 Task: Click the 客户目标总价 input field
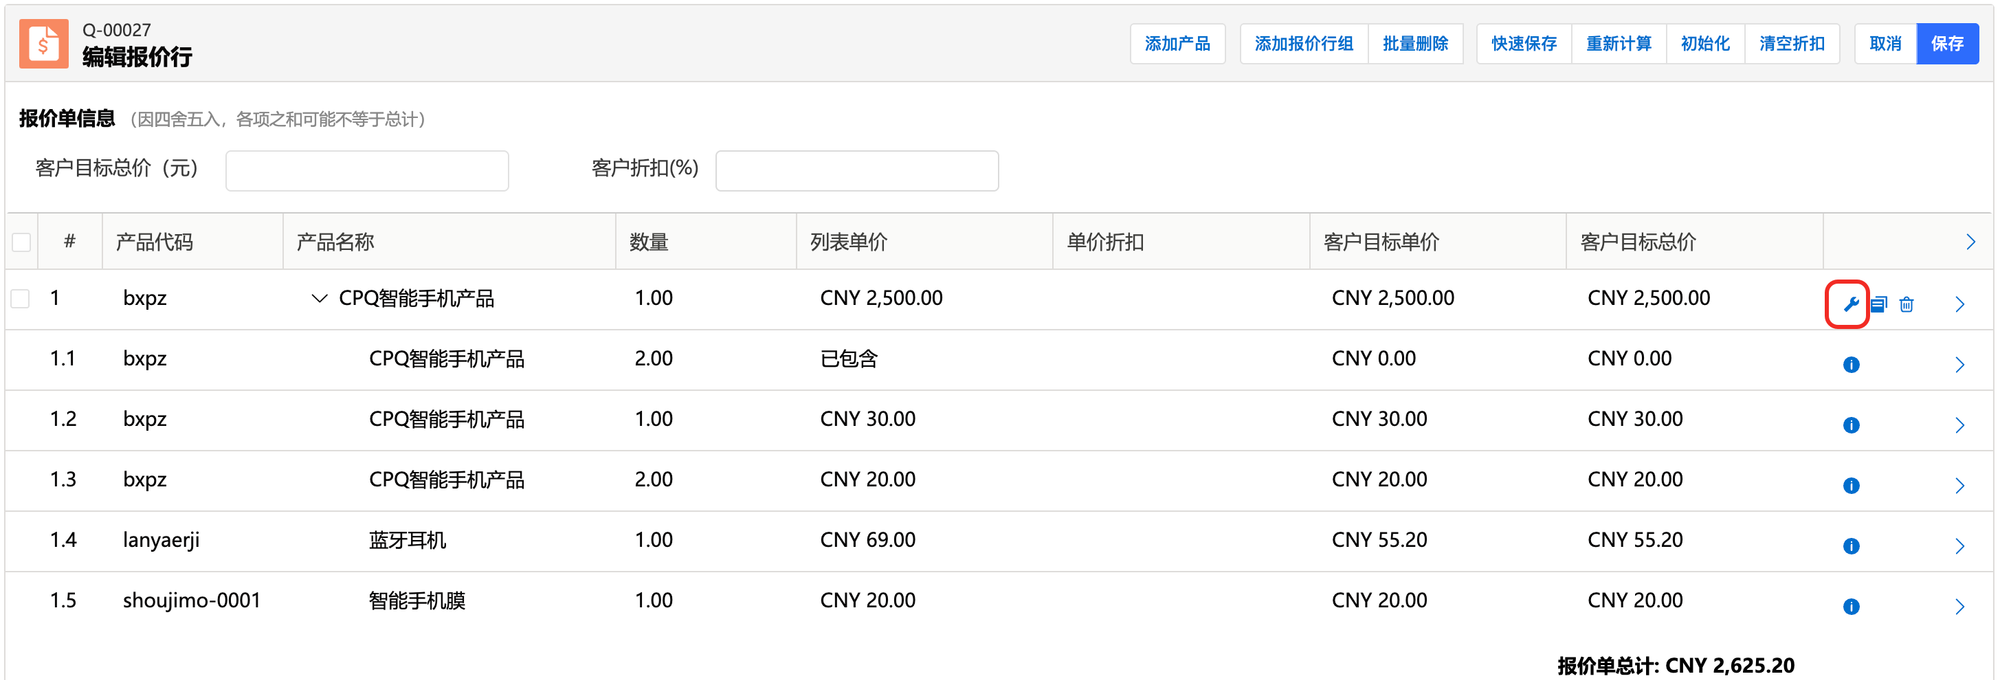[367, 171]
